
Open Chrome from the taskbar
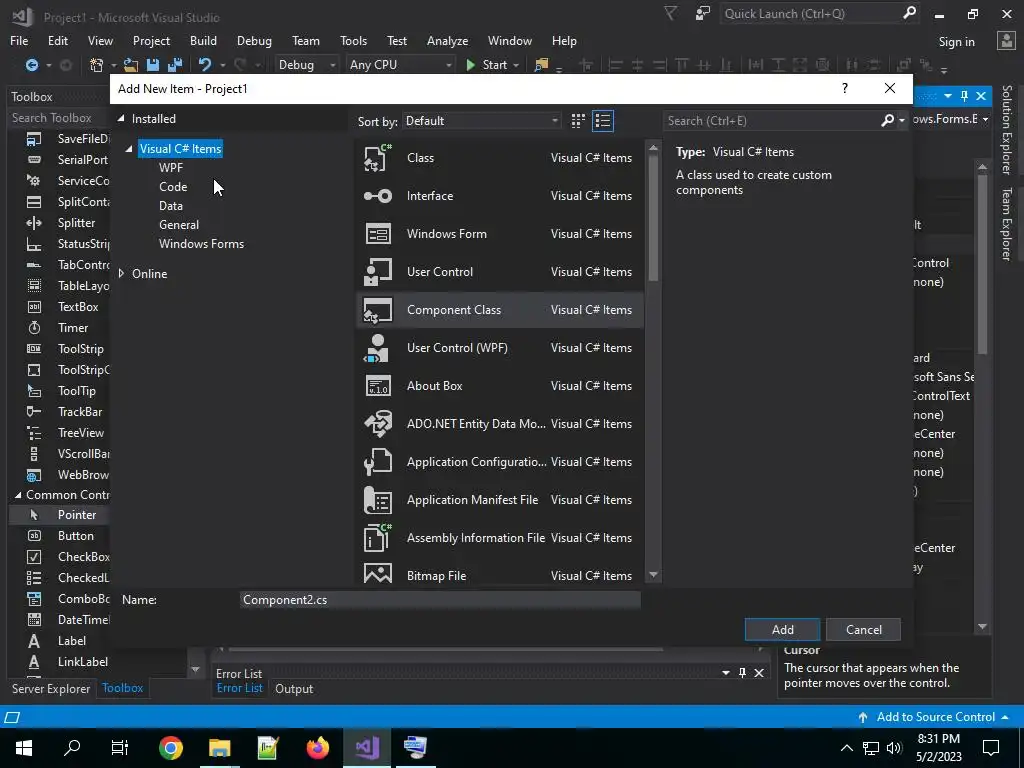pos(170,748)
